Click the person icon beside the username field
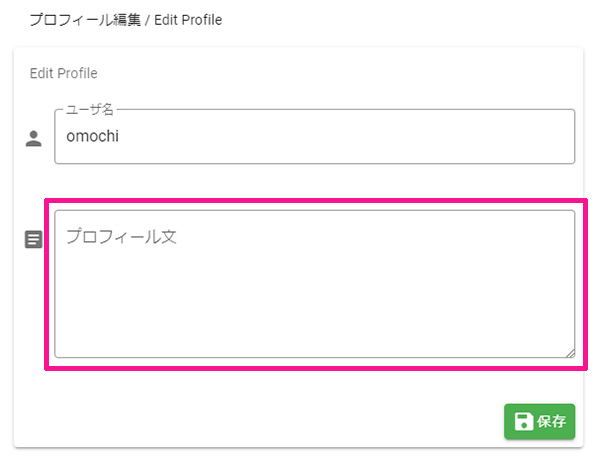The height and width of the screenshot is (464, 600). (x=34, y=138)
